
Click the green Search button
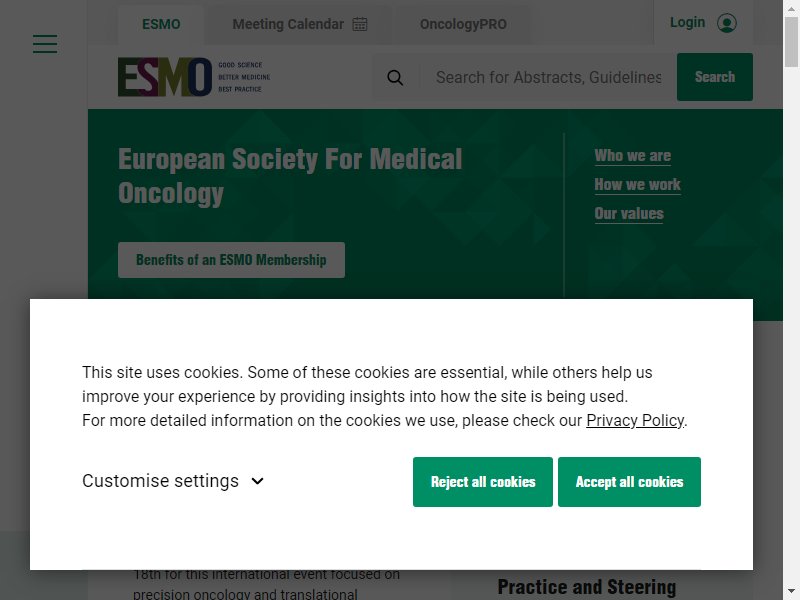pos(714,77)
